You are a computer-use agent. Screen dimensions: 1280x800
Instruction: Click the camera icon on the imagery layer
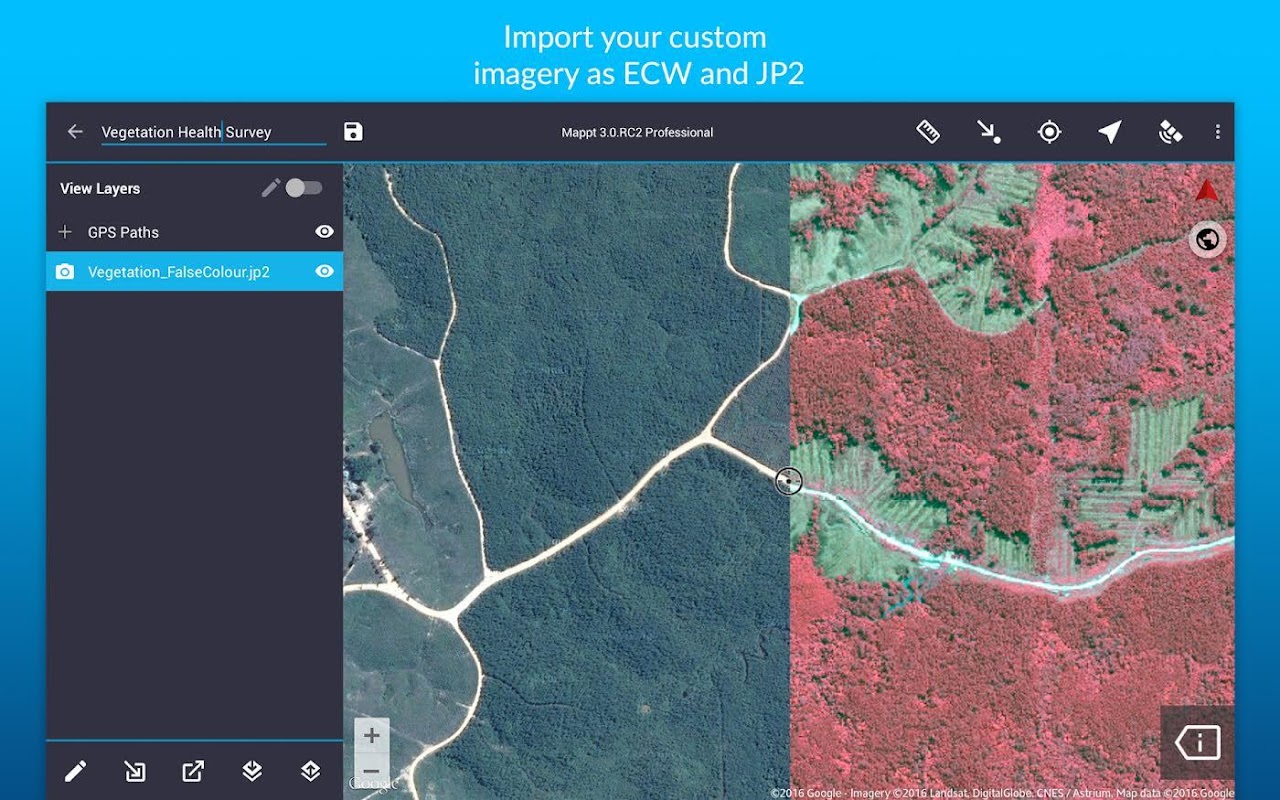65,271
